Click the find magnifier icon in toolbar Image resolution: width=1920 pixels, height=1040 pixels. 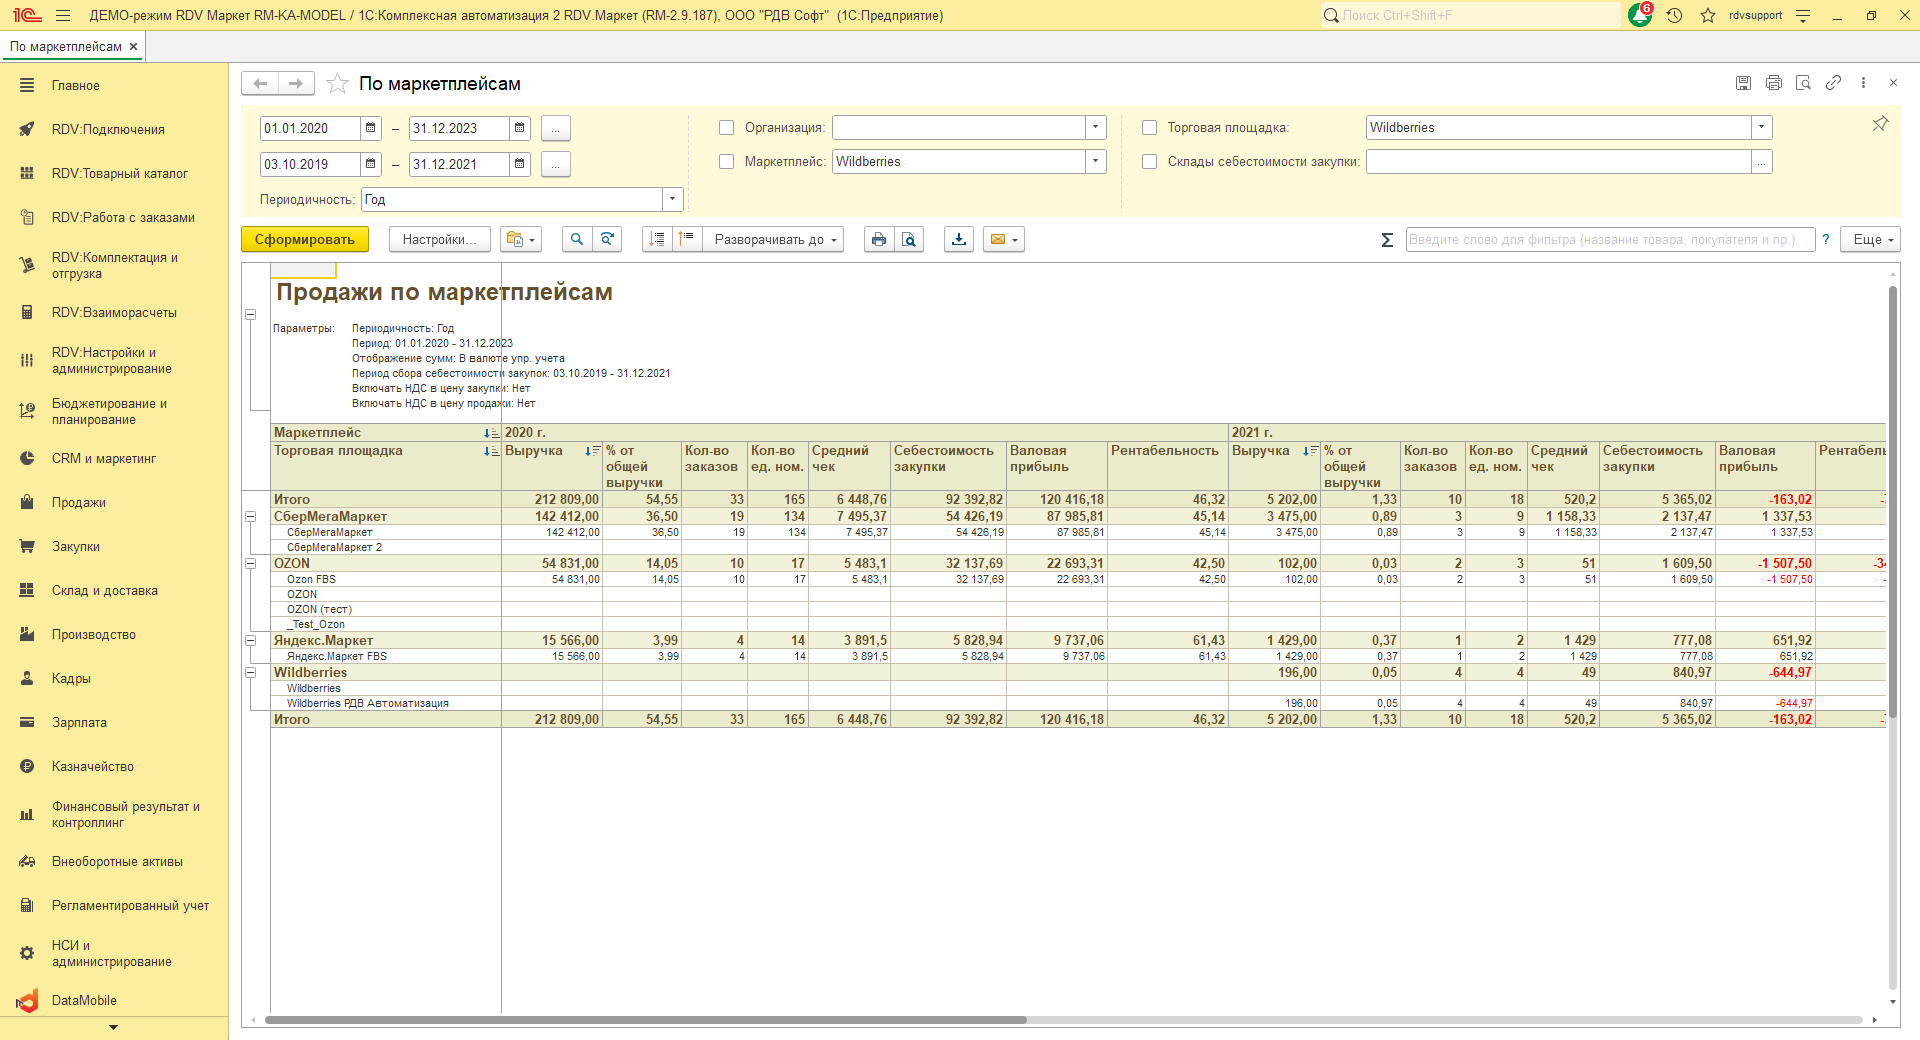click(576, 240)
